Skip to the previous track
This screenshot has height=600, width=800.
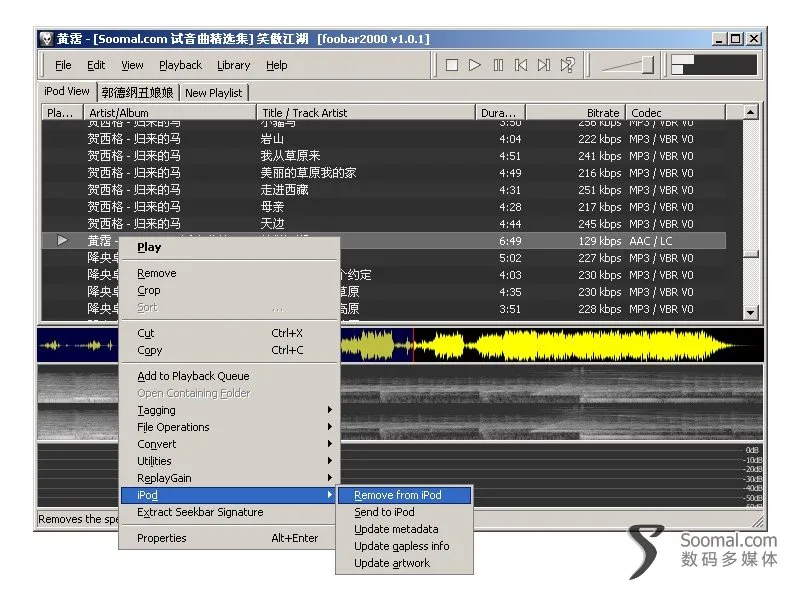point(521,65)
